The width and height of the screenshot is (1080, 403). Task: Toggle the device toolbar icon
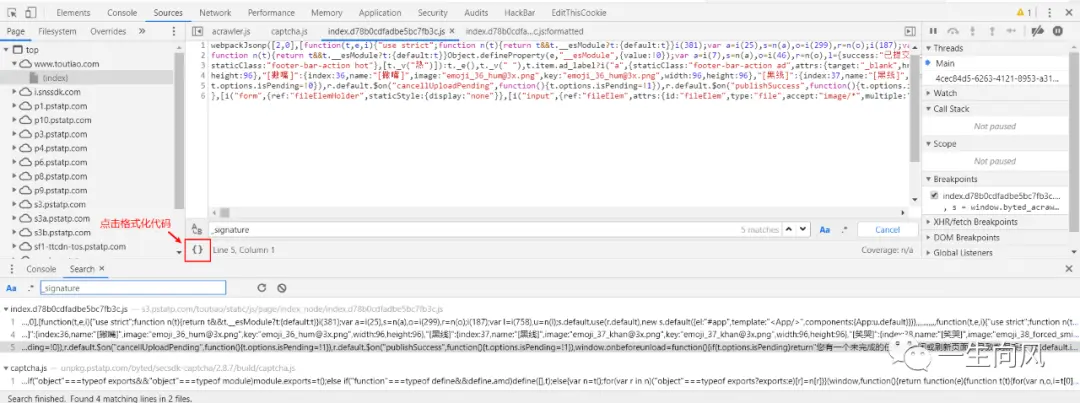coord(32,12)
